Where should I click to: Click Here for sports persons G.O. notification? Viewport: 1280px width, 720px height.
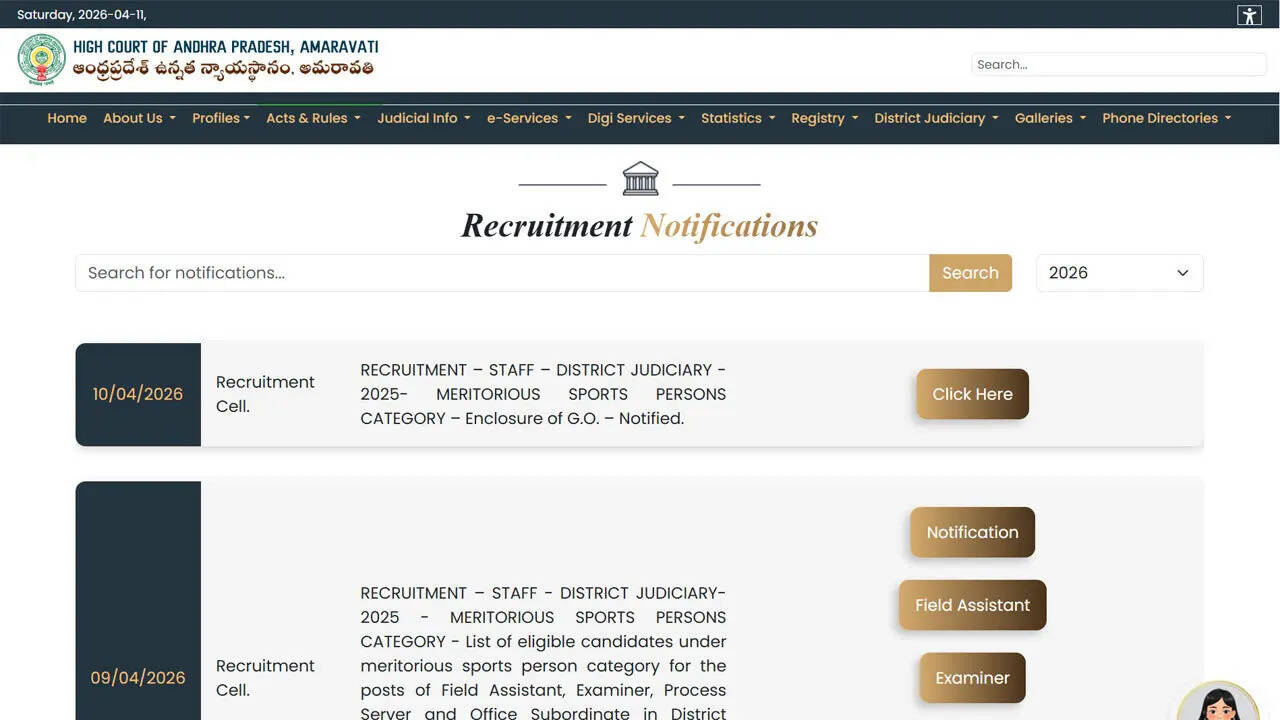click(971, 394)
